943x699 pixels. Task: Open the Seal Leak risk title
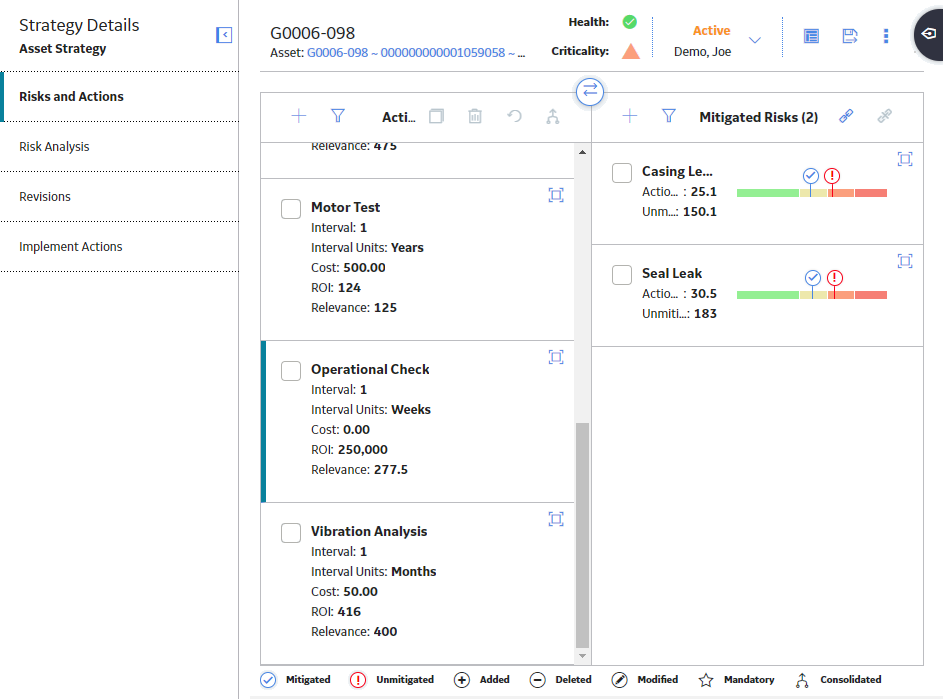coord(672,274)
